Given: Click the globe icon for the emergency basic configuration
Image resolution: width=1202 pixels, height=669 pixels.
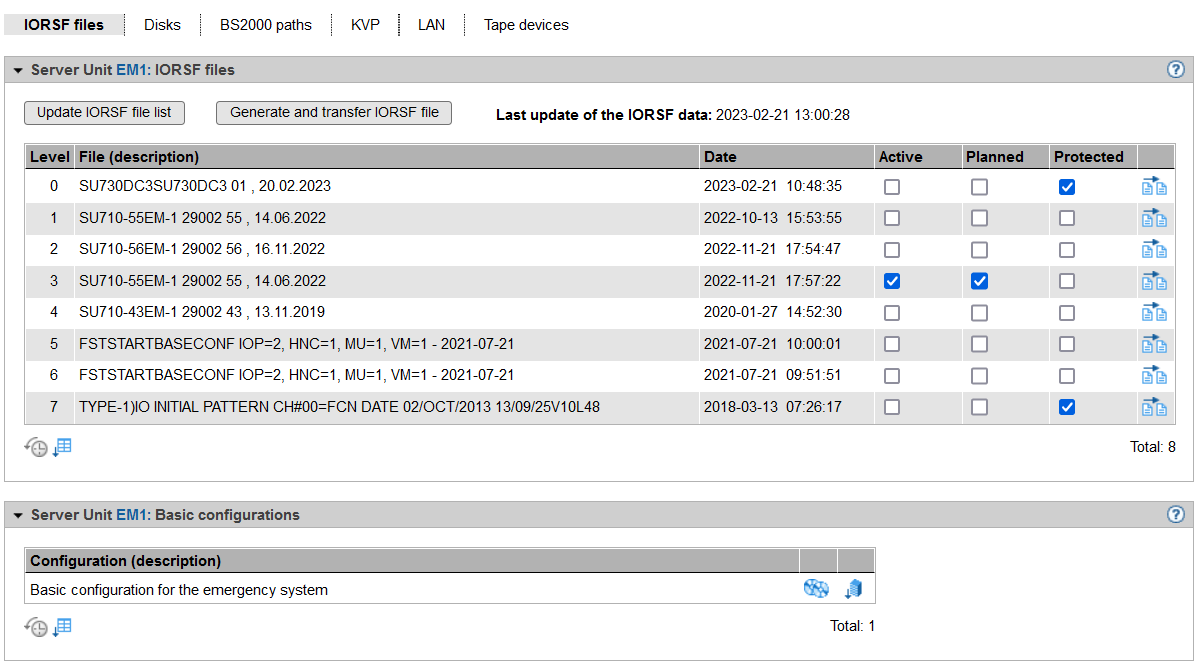Looking at the screenshot, I should 816,590.
